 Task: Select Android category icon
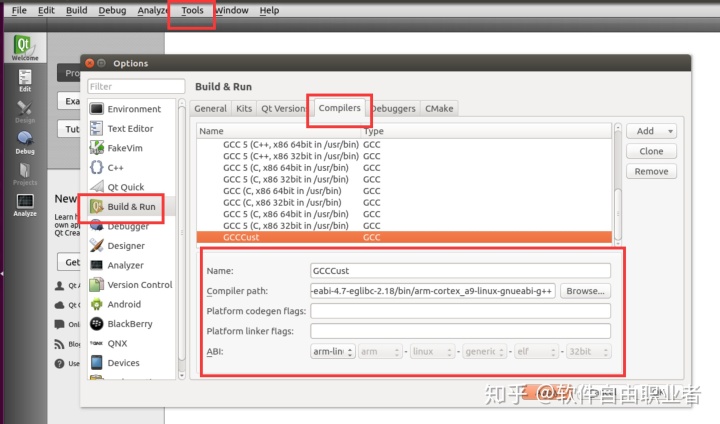click(96, 304)
